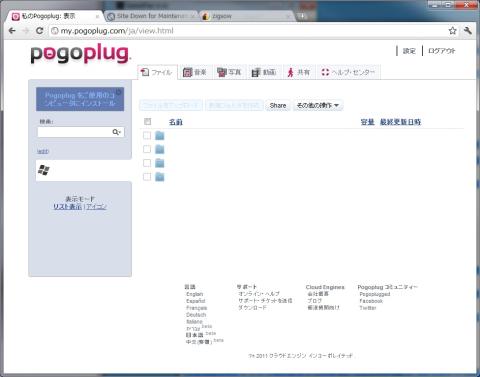Image resolution: width=480 pixels, height=377 pixels.
Task: Switch to アイコン view mode
Action: pyautogui.click(x=96, y=207)
